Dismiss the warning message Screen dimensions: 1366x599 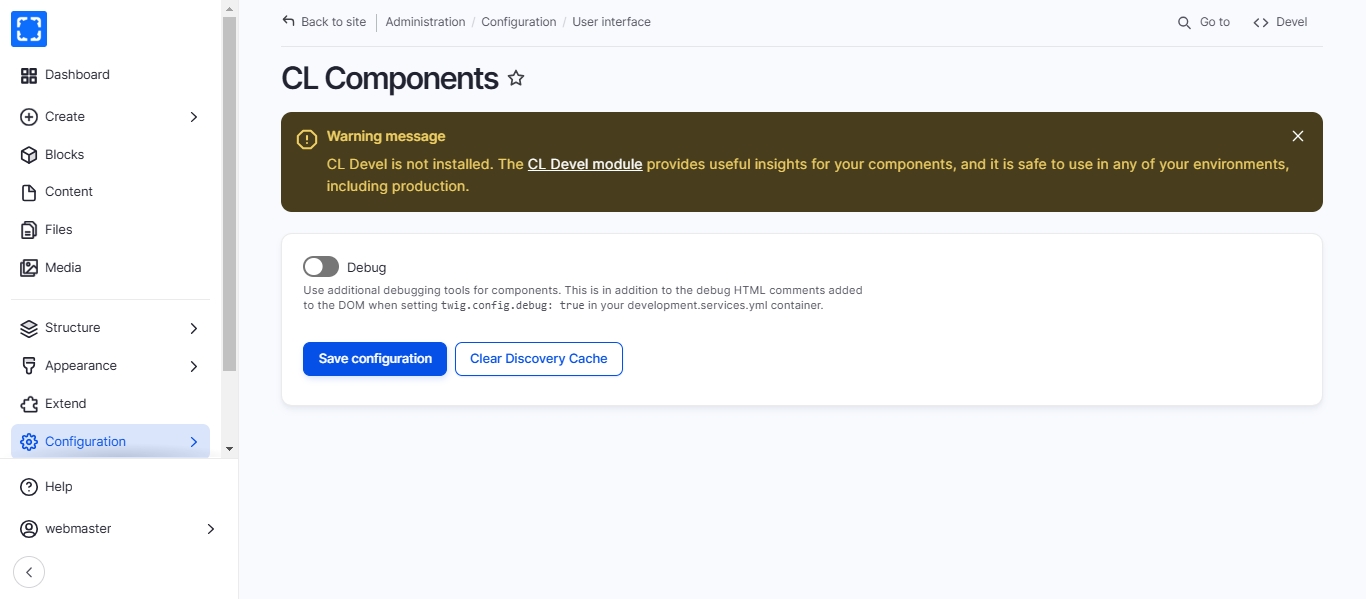tap(1297, 136)
